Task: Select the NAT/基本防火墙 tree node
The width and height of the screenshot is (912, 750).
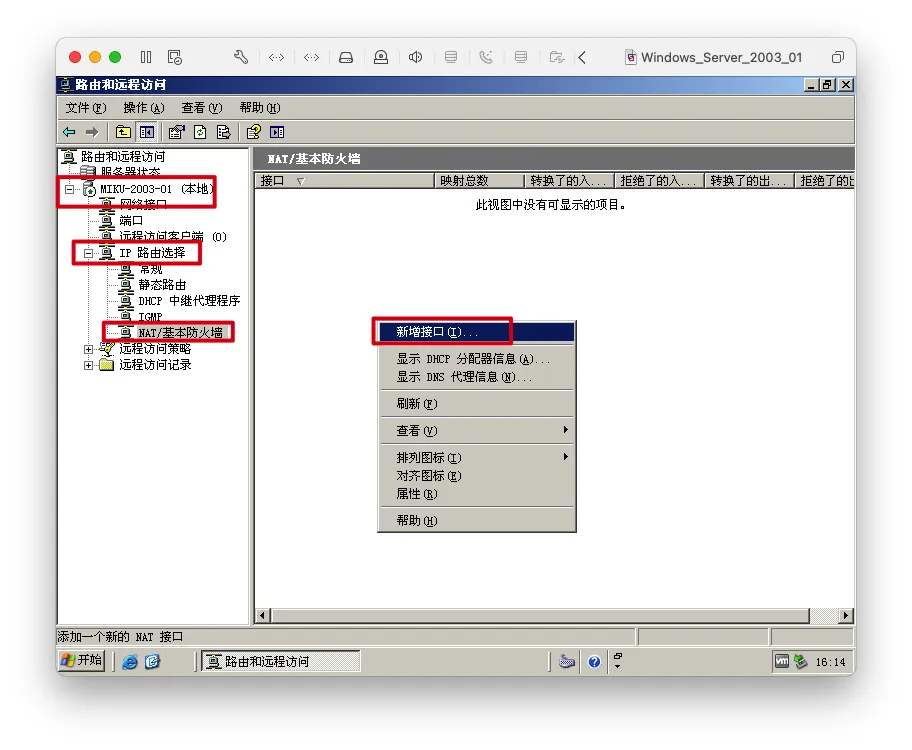Action: point(180,332)
